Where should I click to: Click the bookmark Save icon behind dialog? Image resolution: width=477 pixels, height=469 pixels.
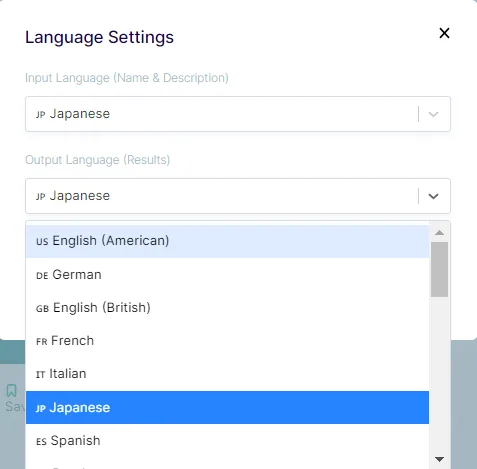[11, 390]
